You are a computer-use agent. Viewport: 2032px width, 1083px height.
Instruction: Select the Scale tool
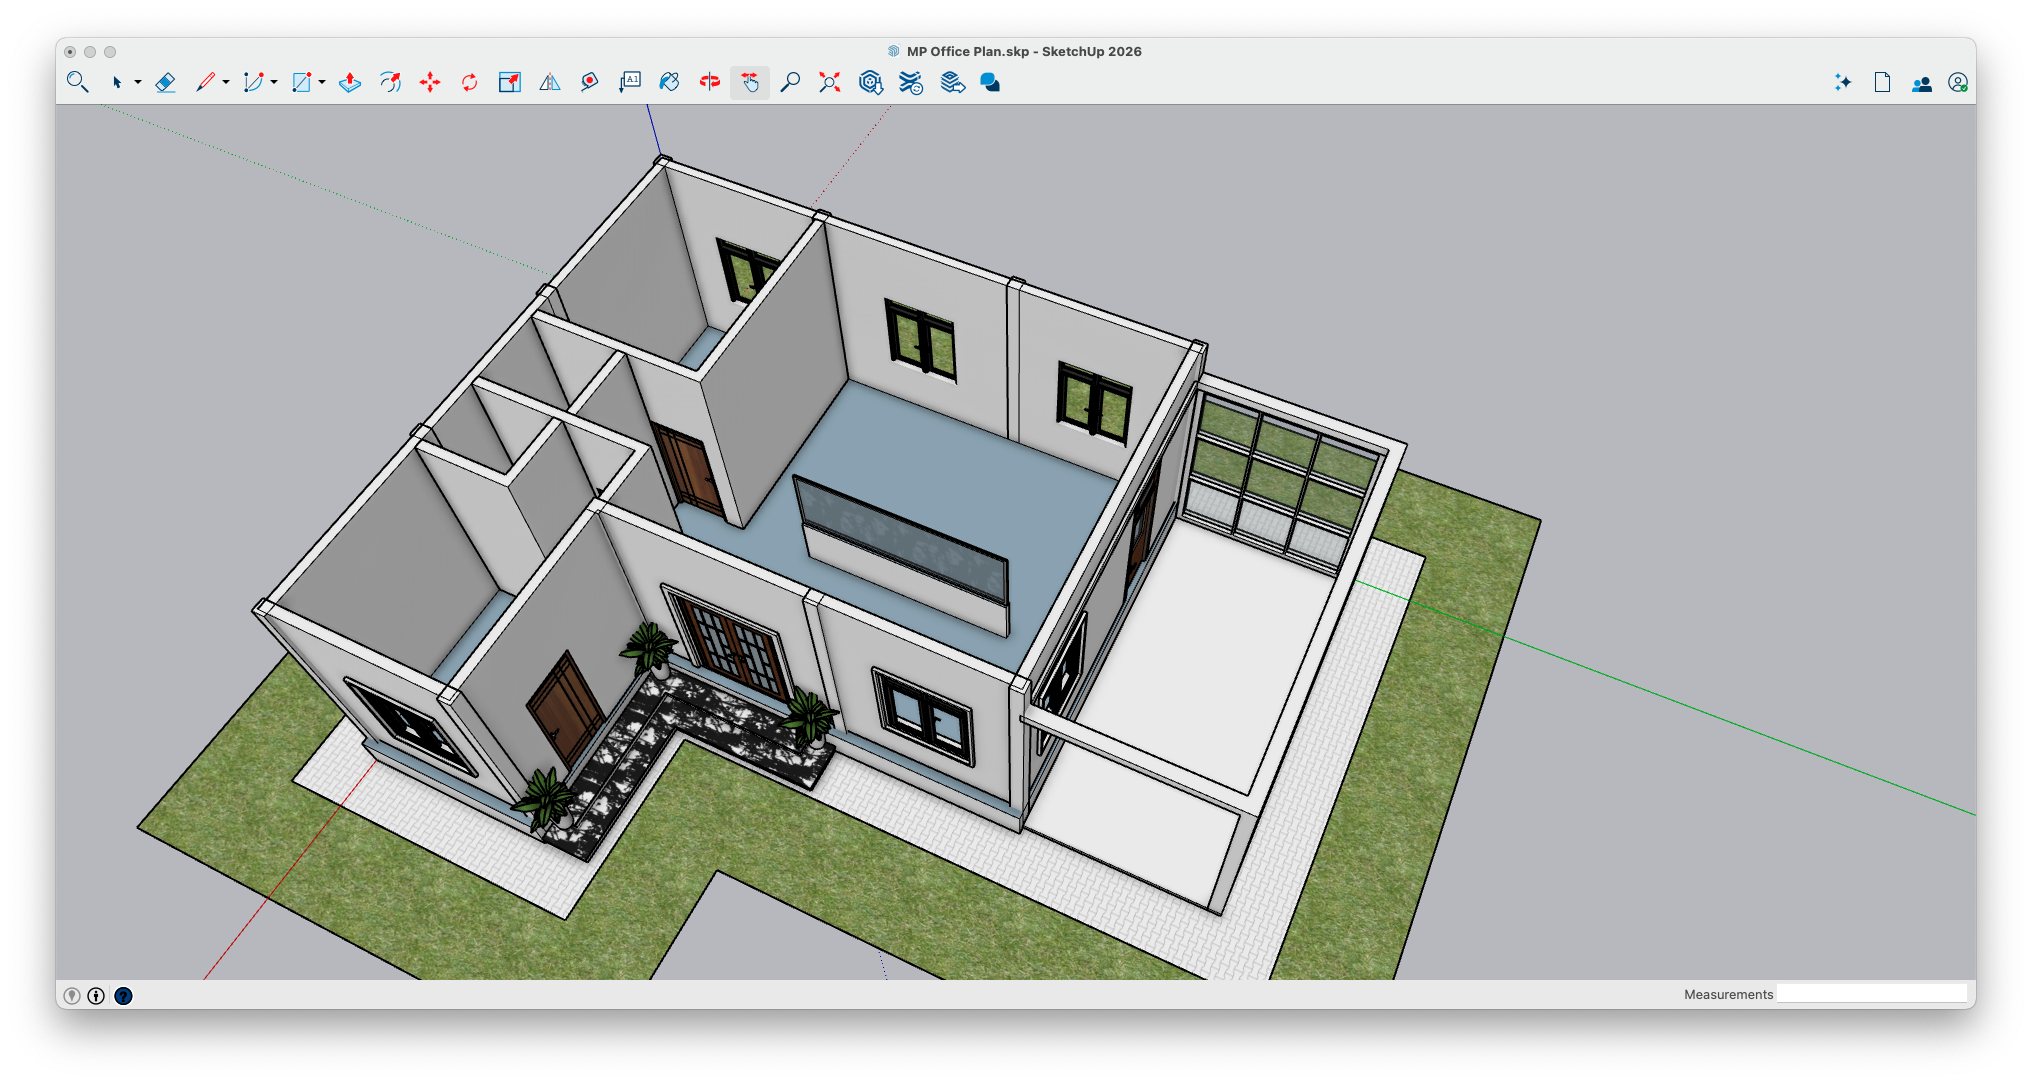pos(509,82)
